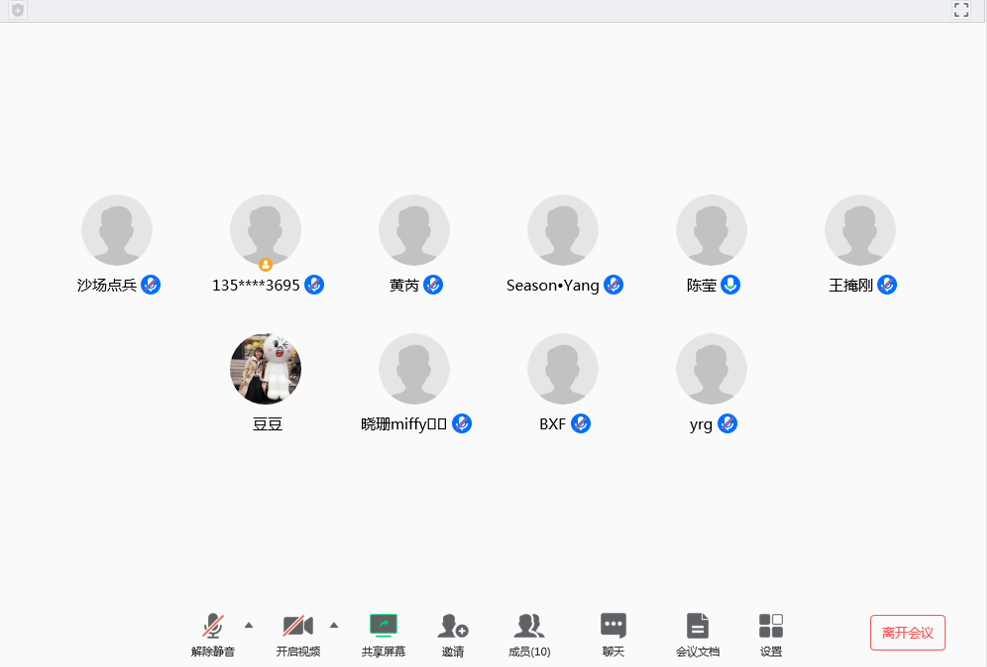Image resolution: width=987 pixels, height=667 pixels.
Task: Expand video options arrow next to 开启视频
Action: pos(334,625)
